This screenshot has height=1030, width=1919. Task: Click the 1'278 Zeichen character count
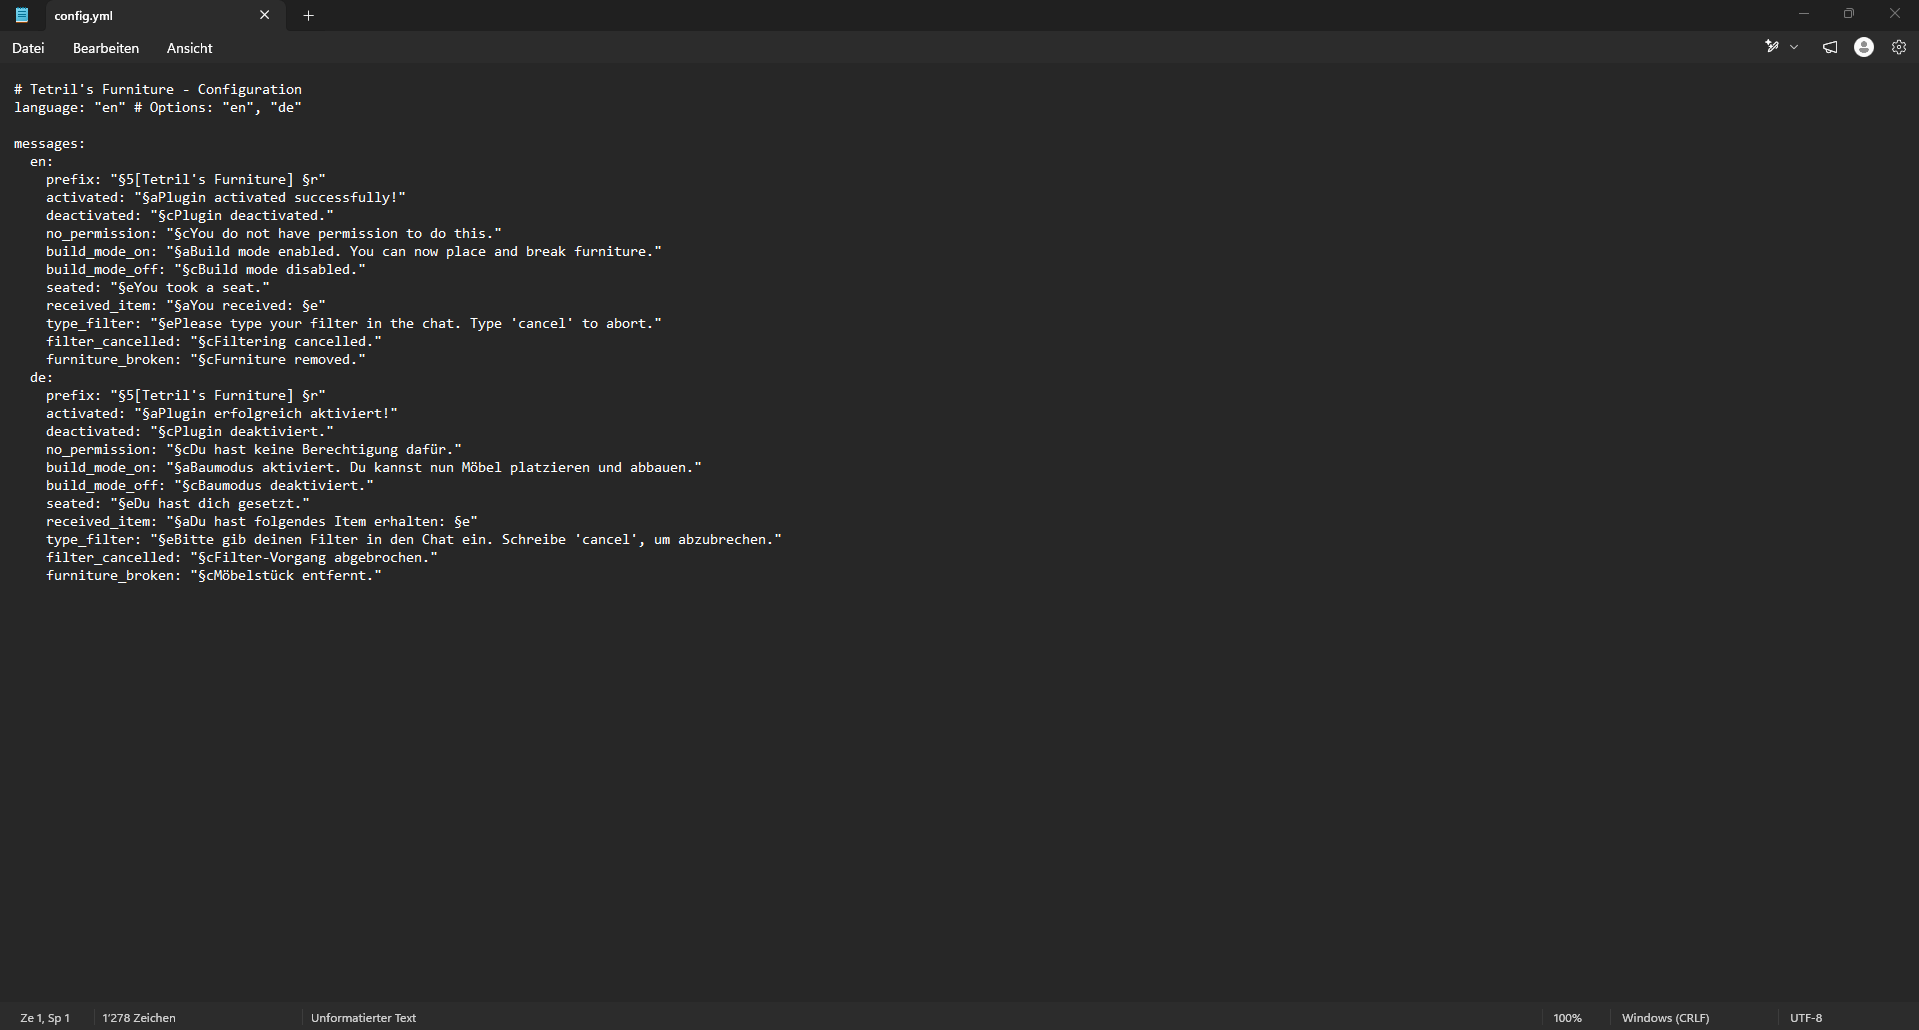[x=139, y=1018]
